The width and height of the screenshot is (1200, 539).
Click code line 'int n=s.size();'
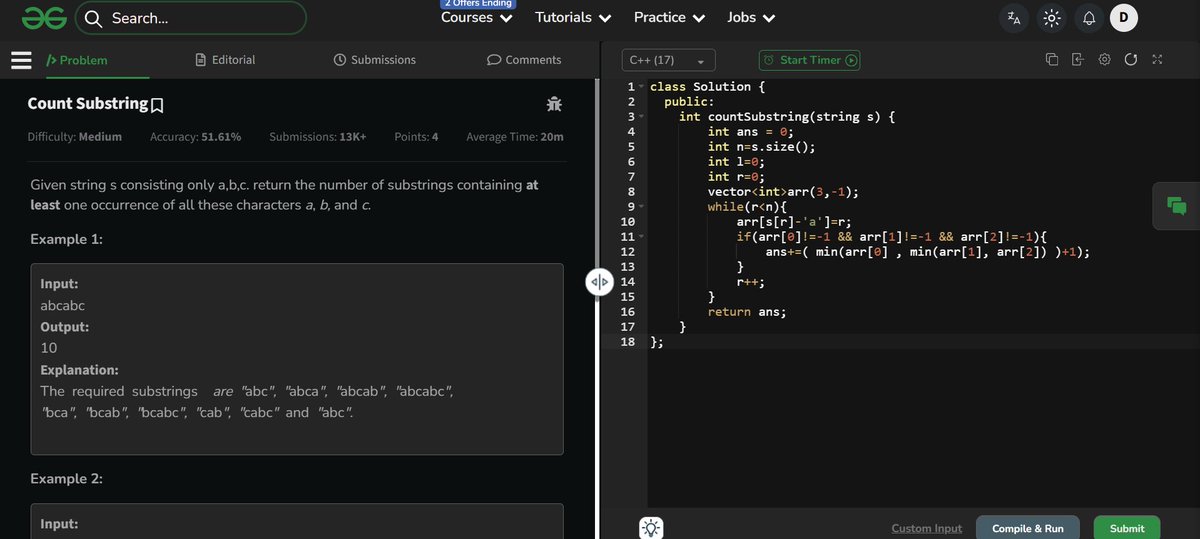762,147
